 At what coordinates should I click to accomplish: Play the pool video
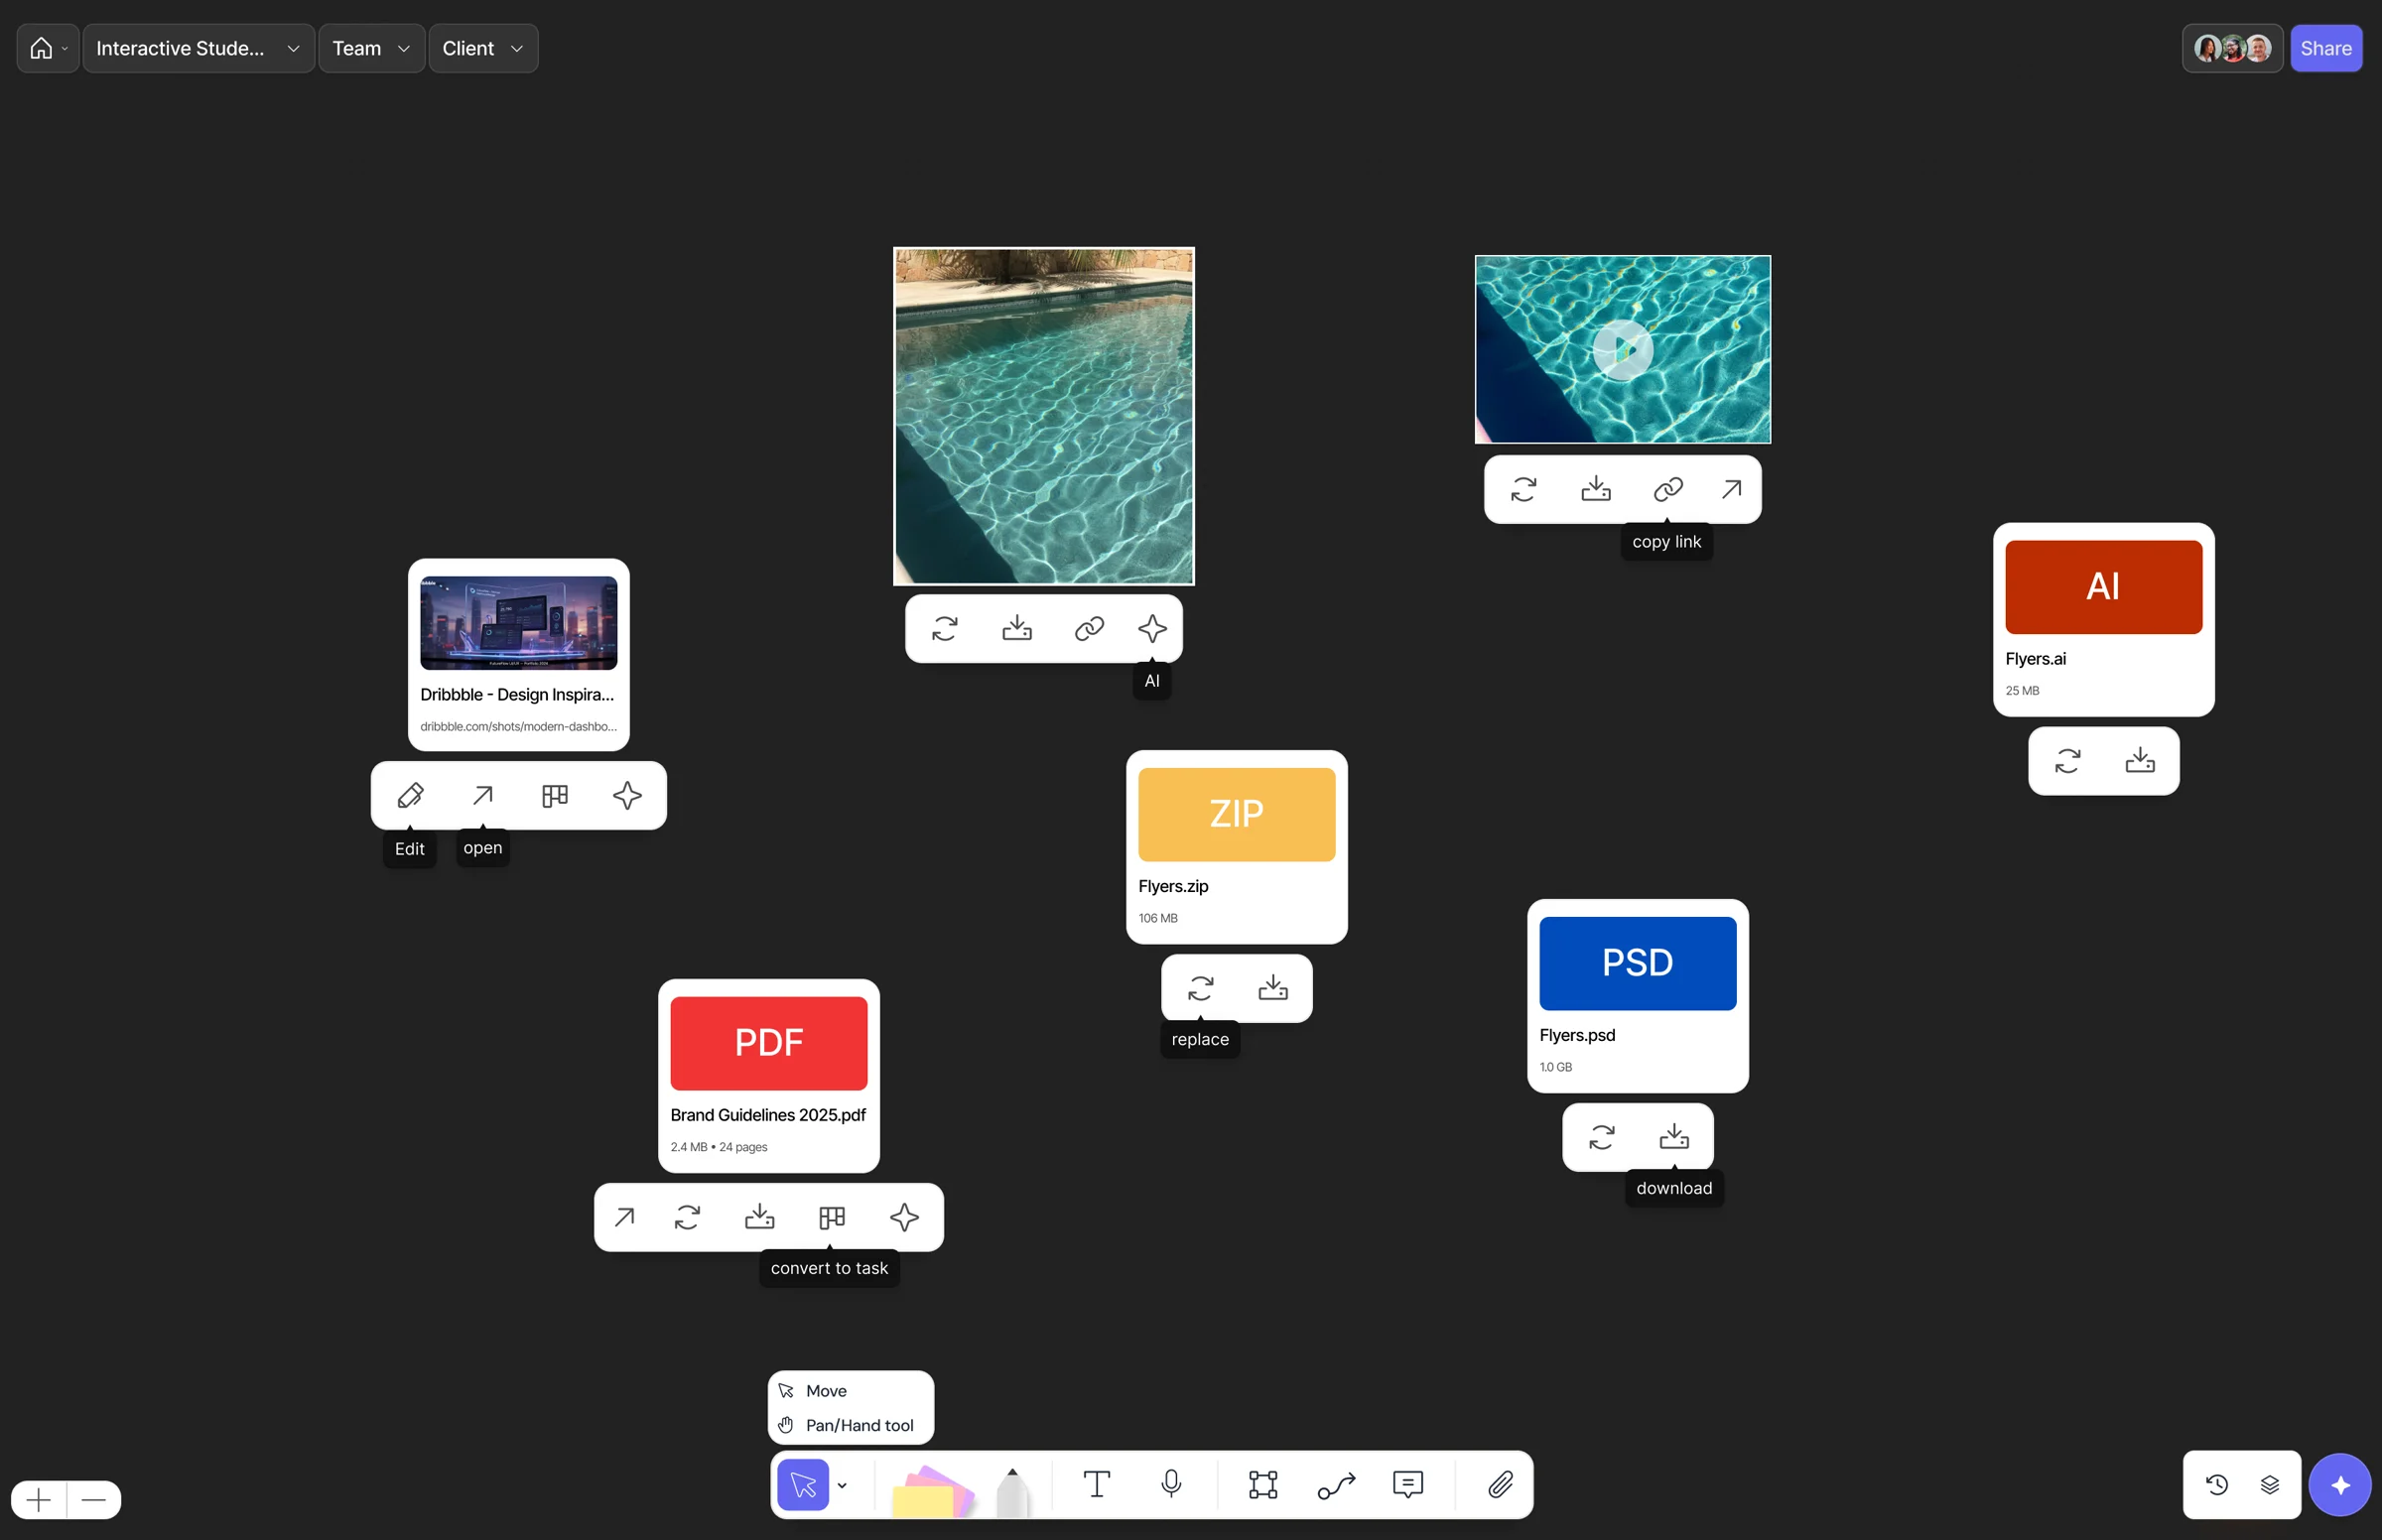tap(1622, 350)
